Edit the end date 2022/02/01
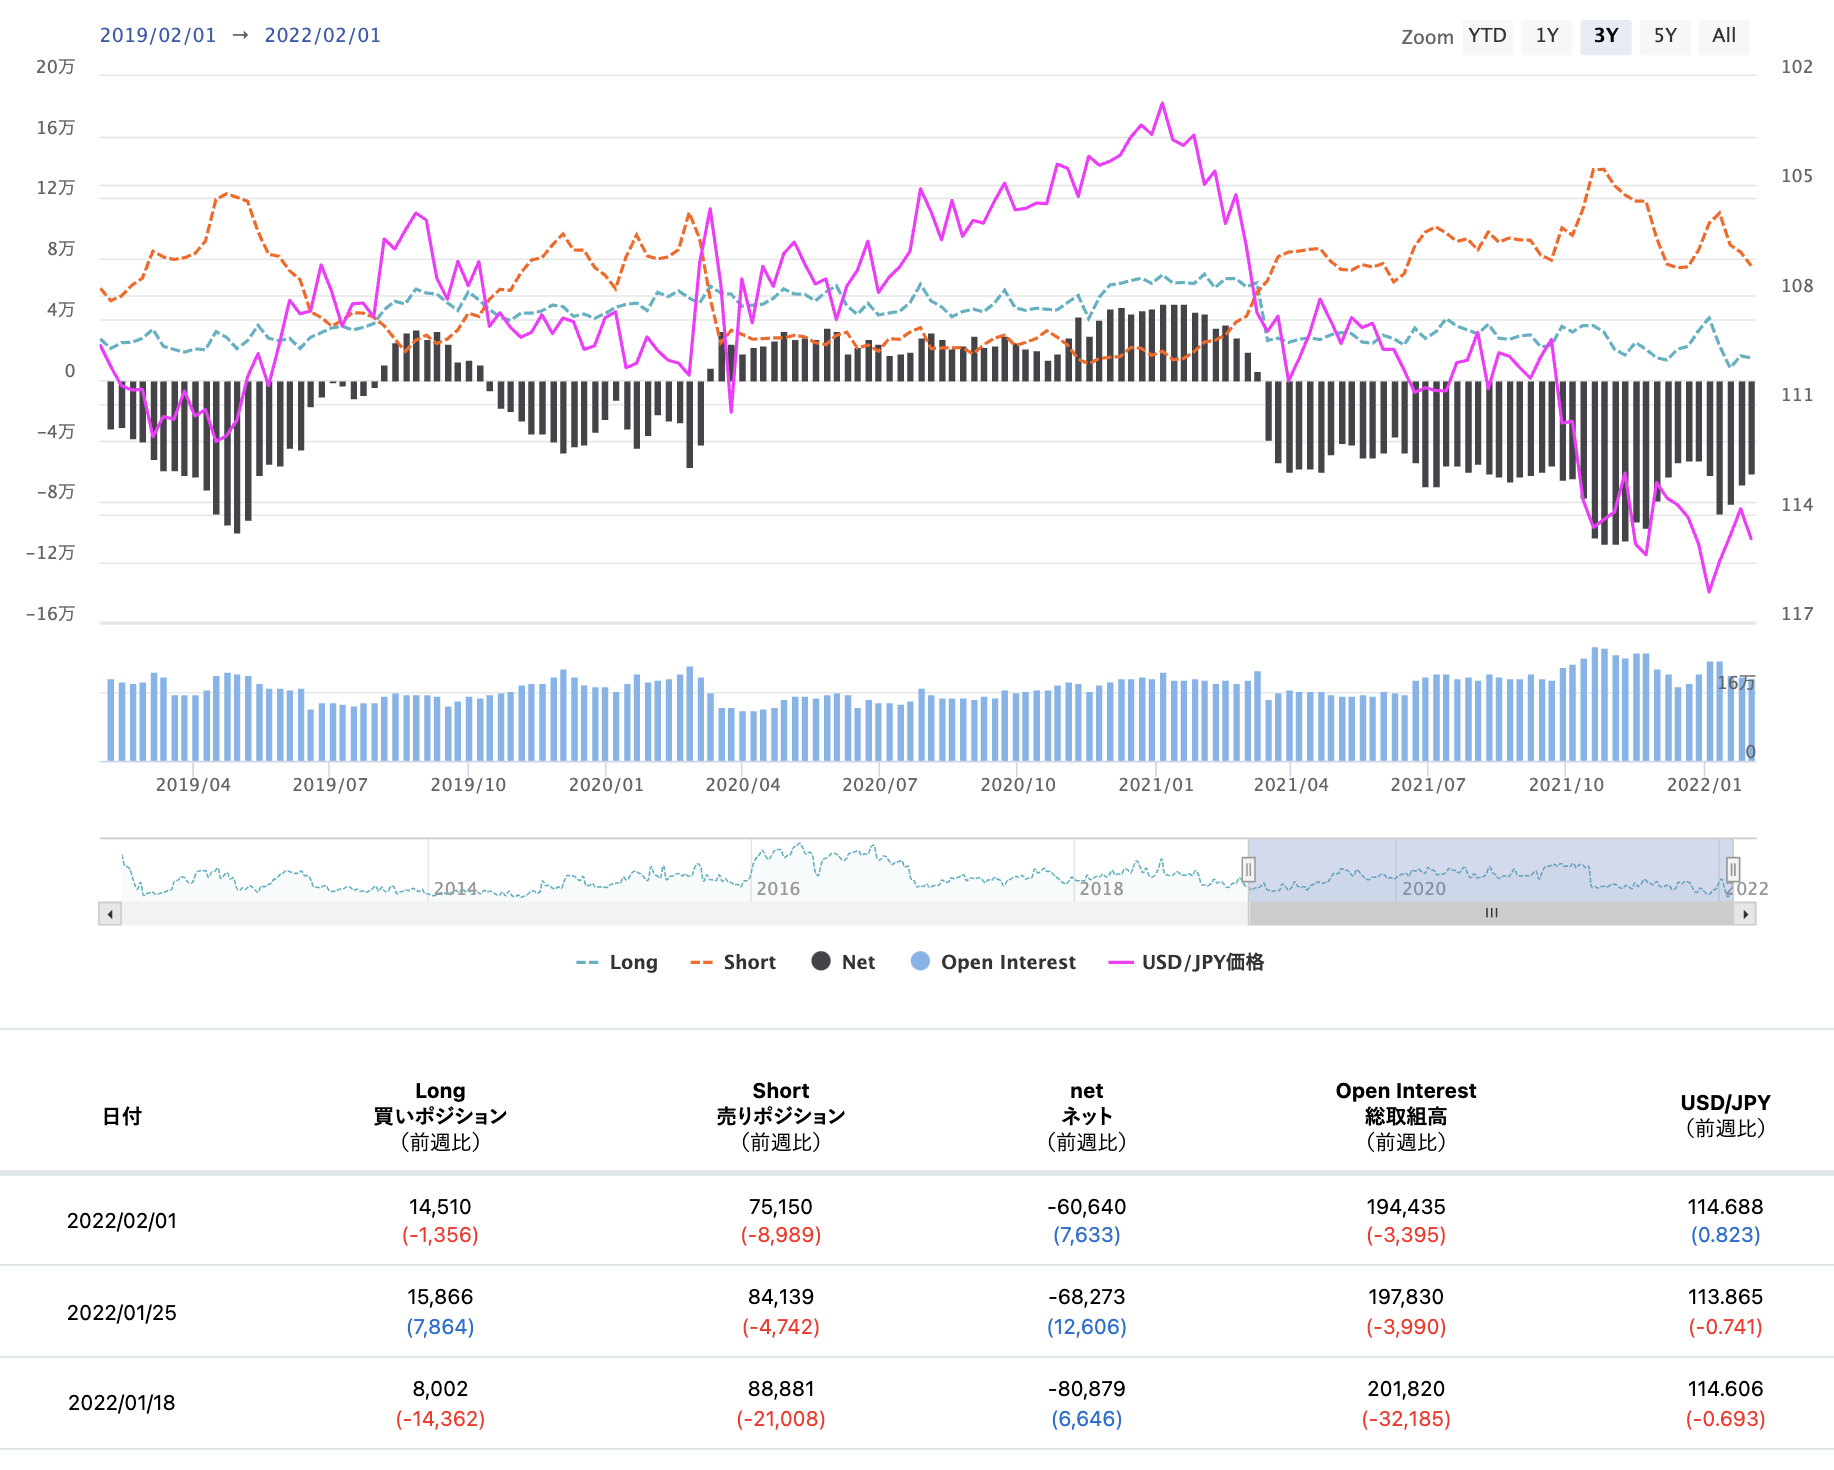Screen dimensions: 1834x1470 [x=323, y=35]
